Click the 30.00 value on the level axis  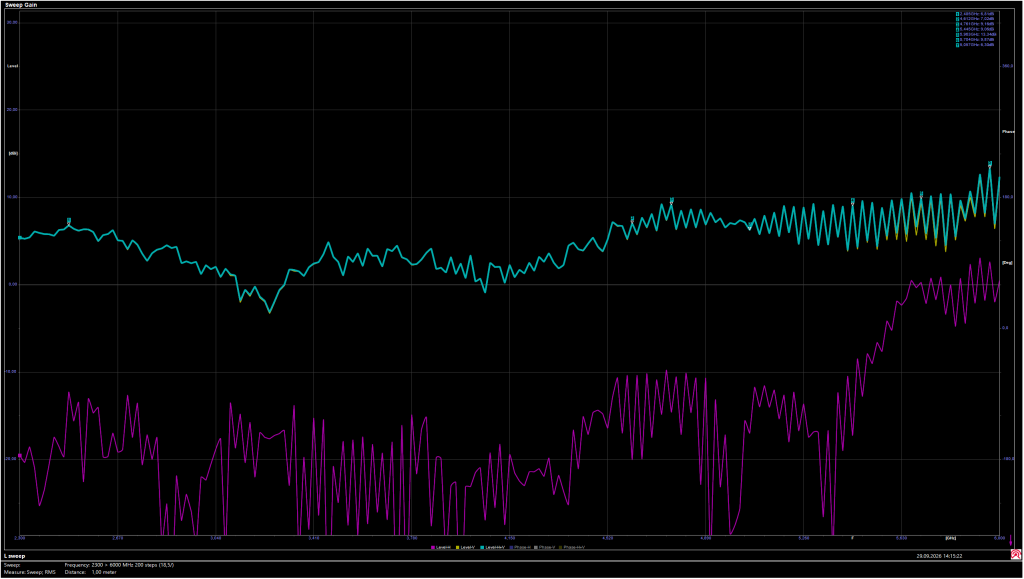click(12, 22)
